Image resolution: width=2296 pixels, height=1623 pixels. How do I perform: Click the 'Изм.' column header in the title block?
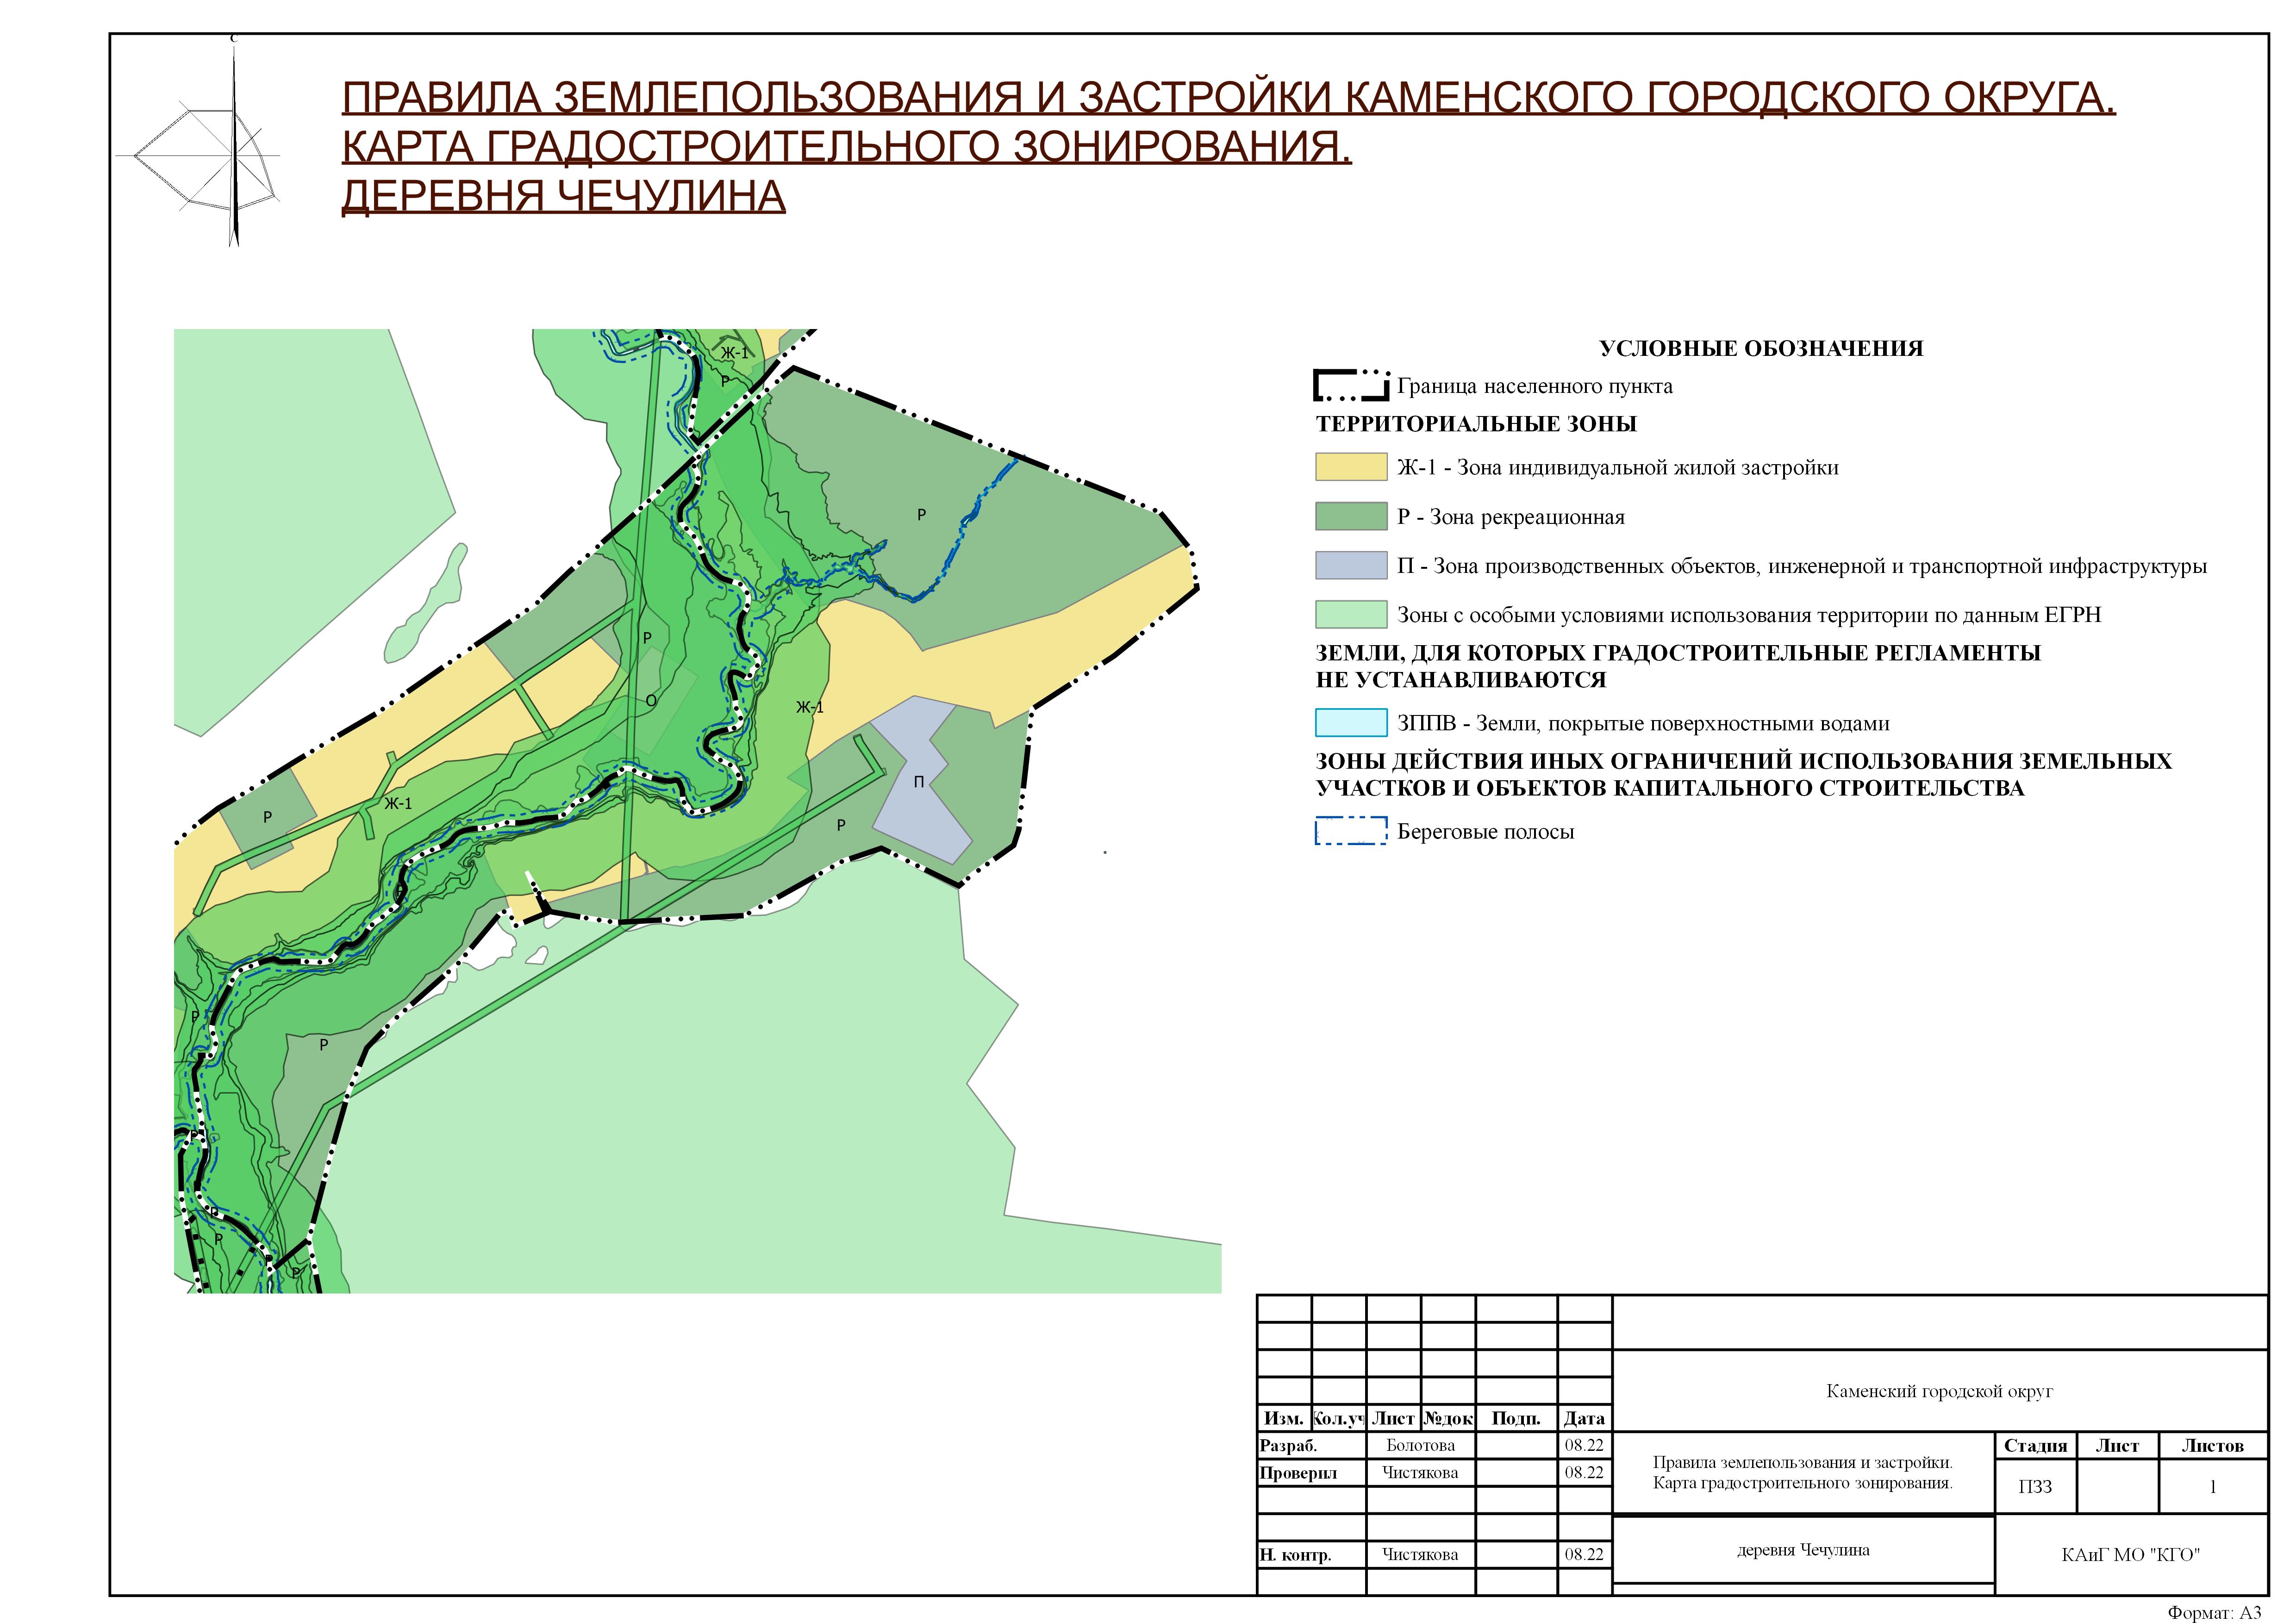1284,1418
